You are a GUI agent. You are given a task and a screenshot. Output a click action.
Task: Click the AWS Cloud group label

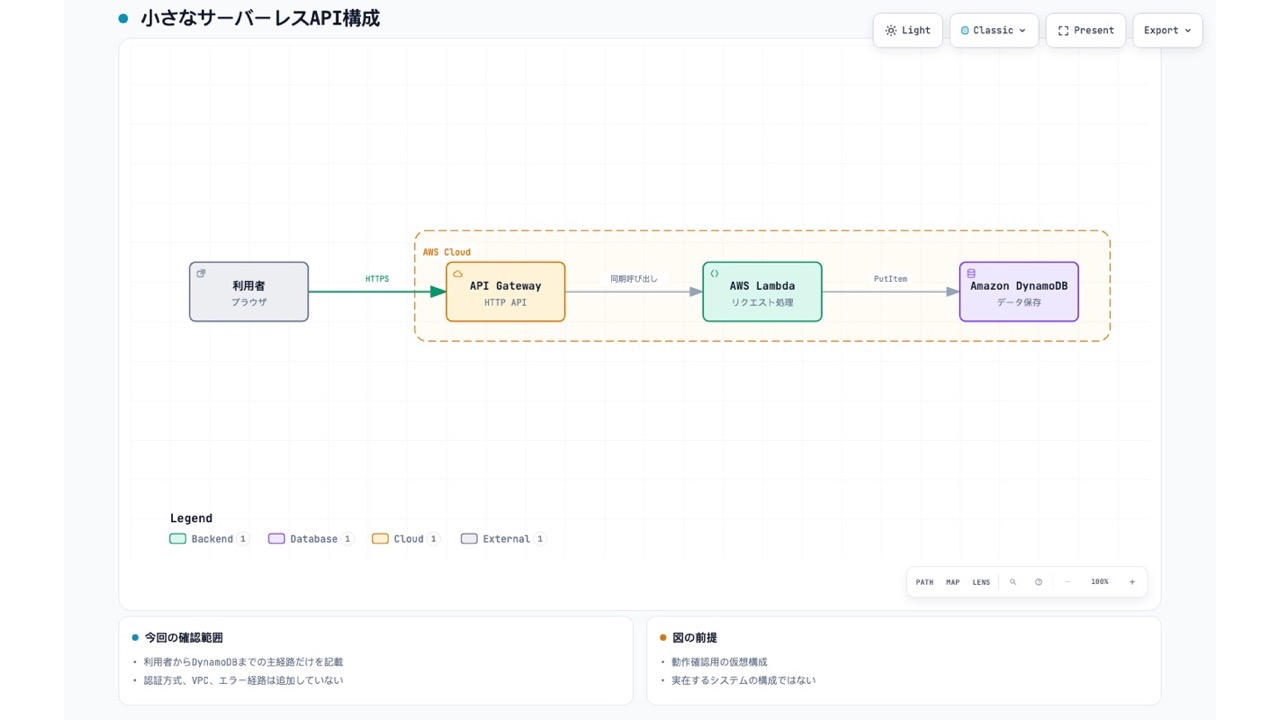(x=446, y=252)
